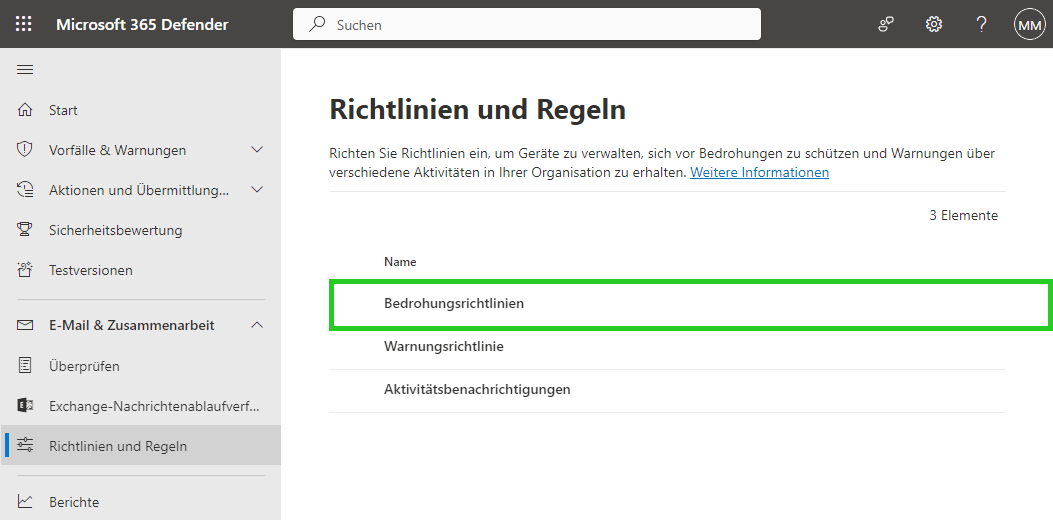Screen dimensions: 1053x520
Task: Expand Aktionen und Übermittlung chevron
Action: click(x=257, y=190)
